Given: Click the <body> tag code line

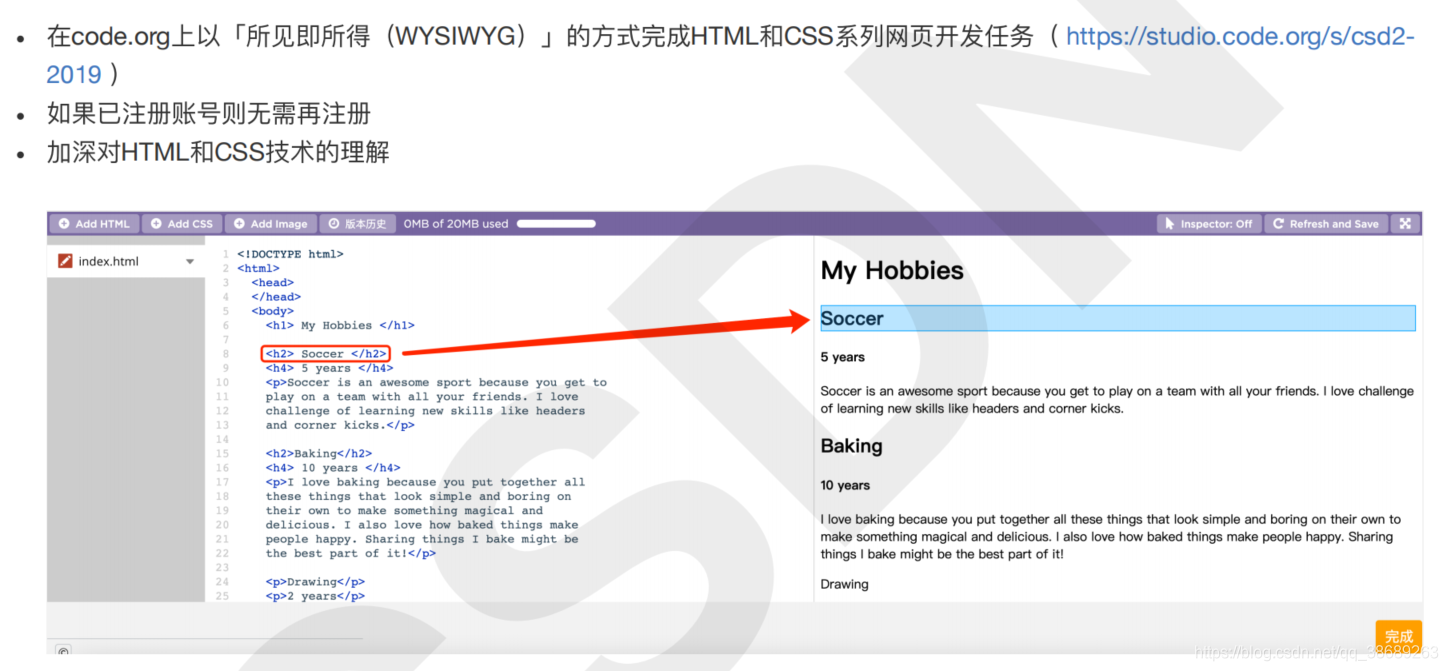Looking at the screenshot, I should point(272,311).
